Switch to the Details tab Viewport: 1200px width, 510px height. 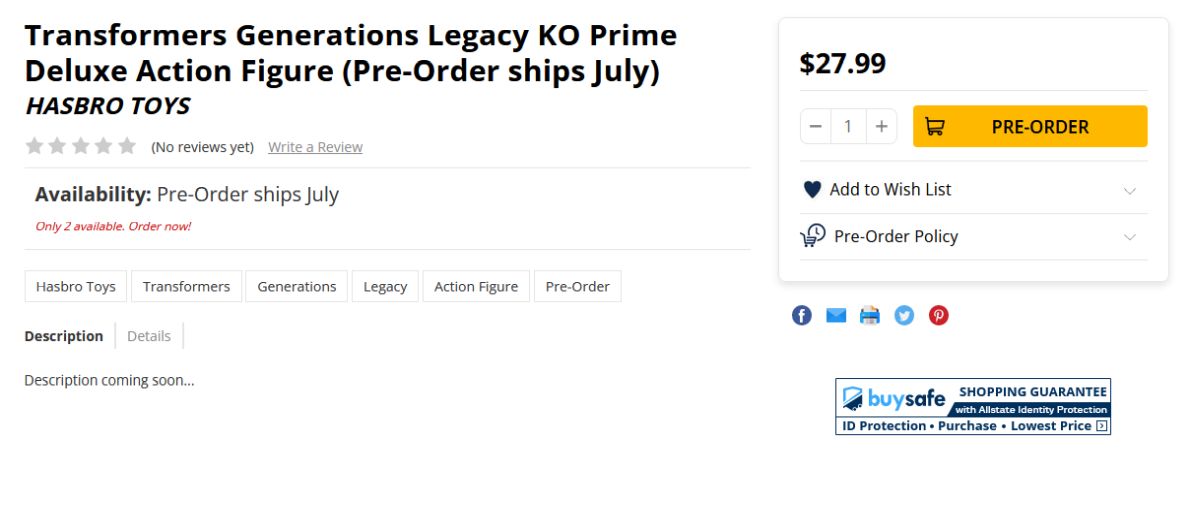(149, 336)
